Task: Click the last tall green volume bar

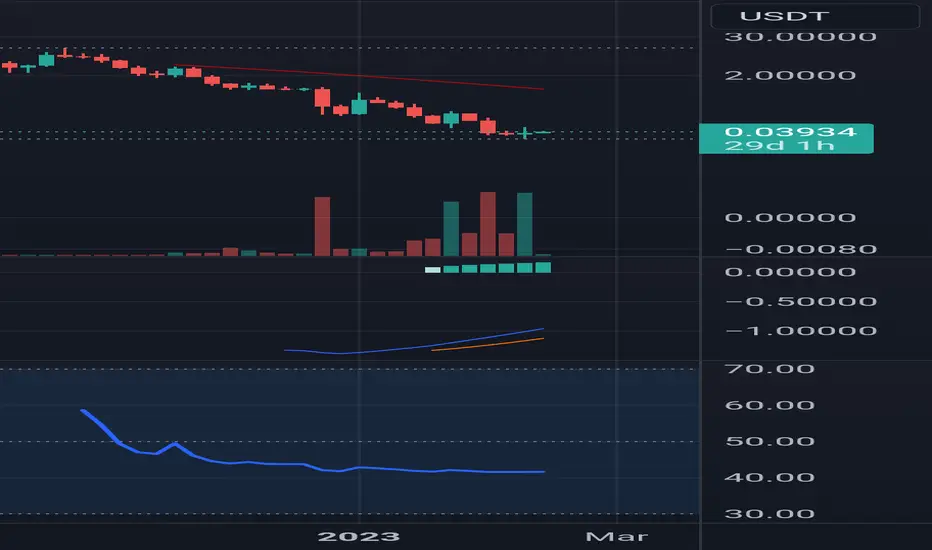Action: tap(525, 224)
